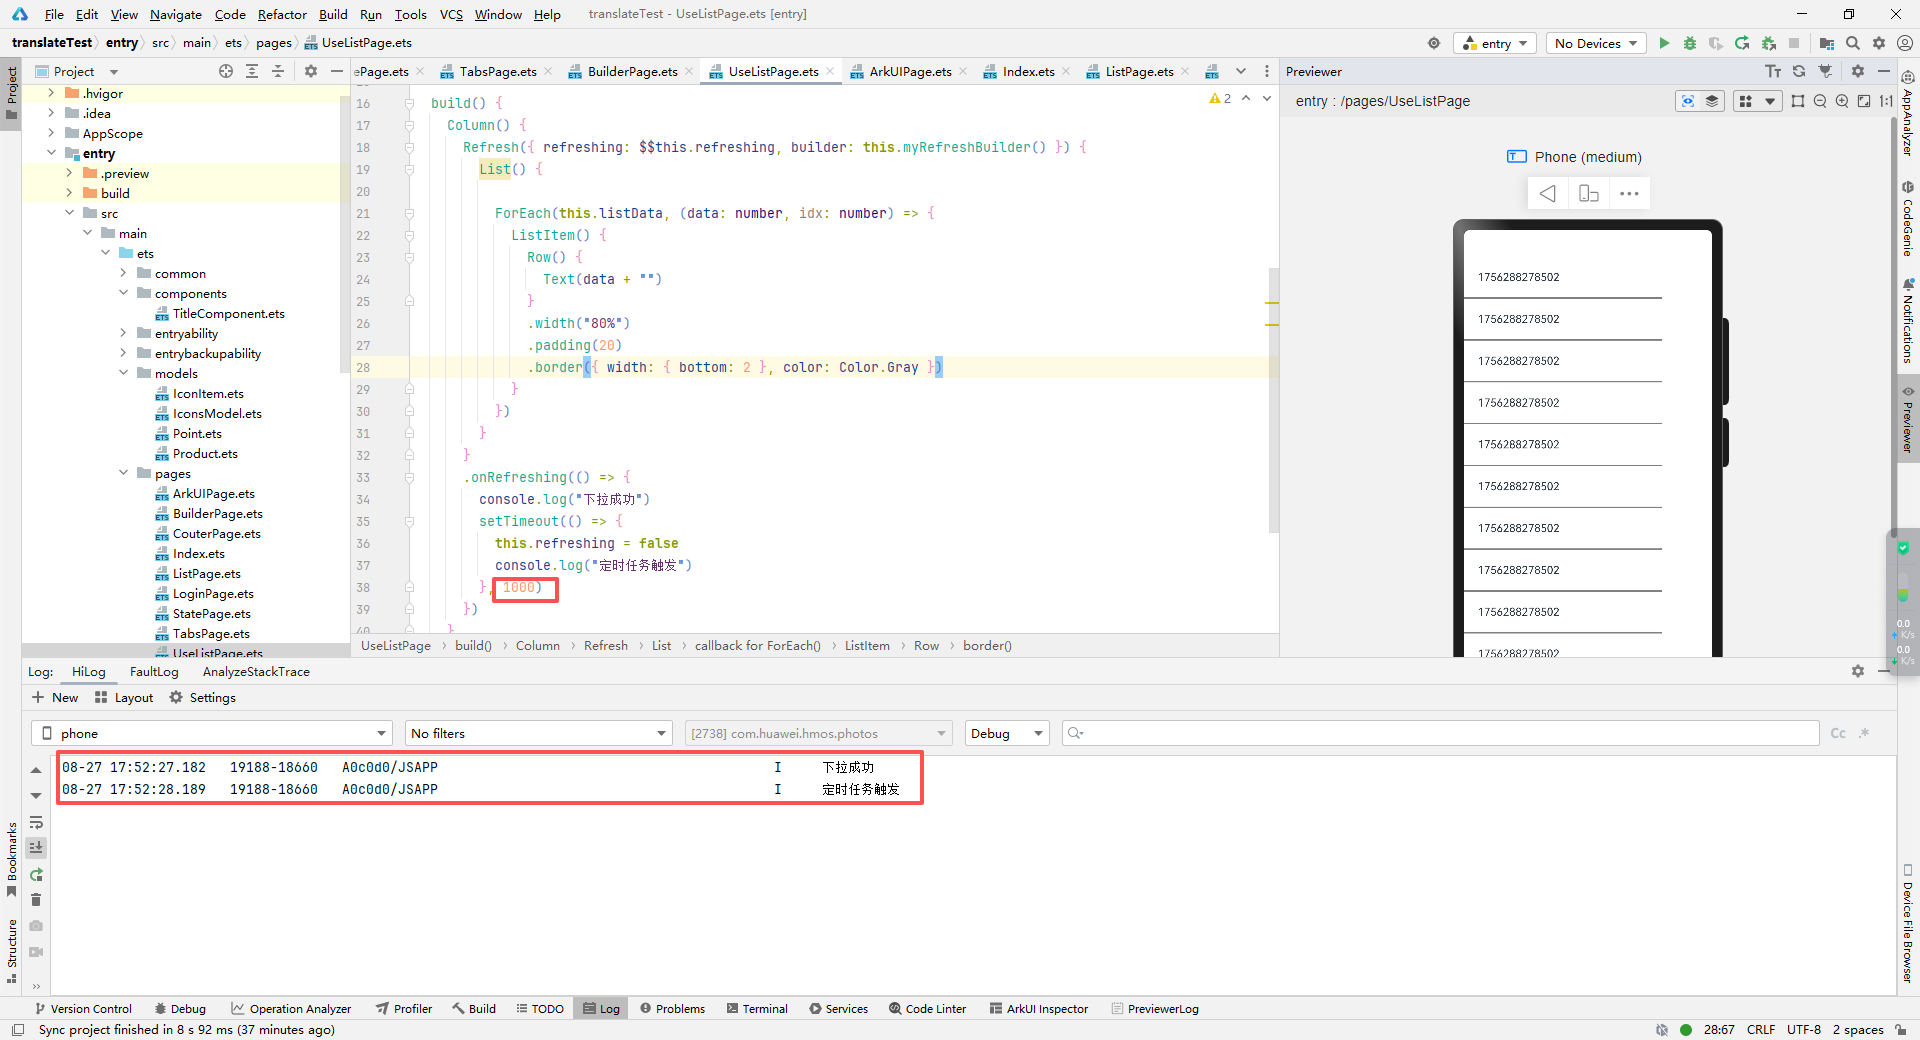This screenshot has height=1040, width=1920.
Task: Toggle inspector eye mode in Previewer
Action: (1688, 101)
